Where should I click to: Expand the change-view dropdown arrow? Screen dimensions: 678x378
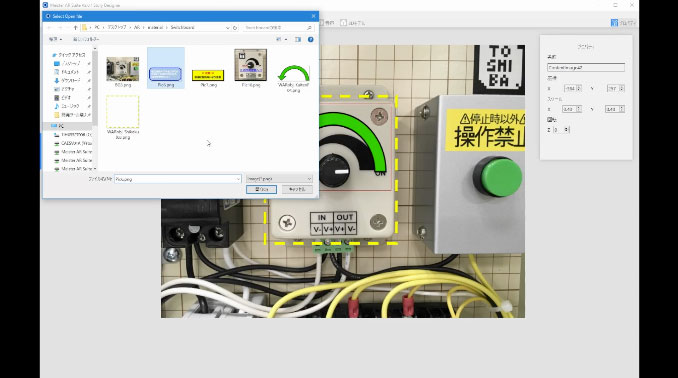point(286,39)
